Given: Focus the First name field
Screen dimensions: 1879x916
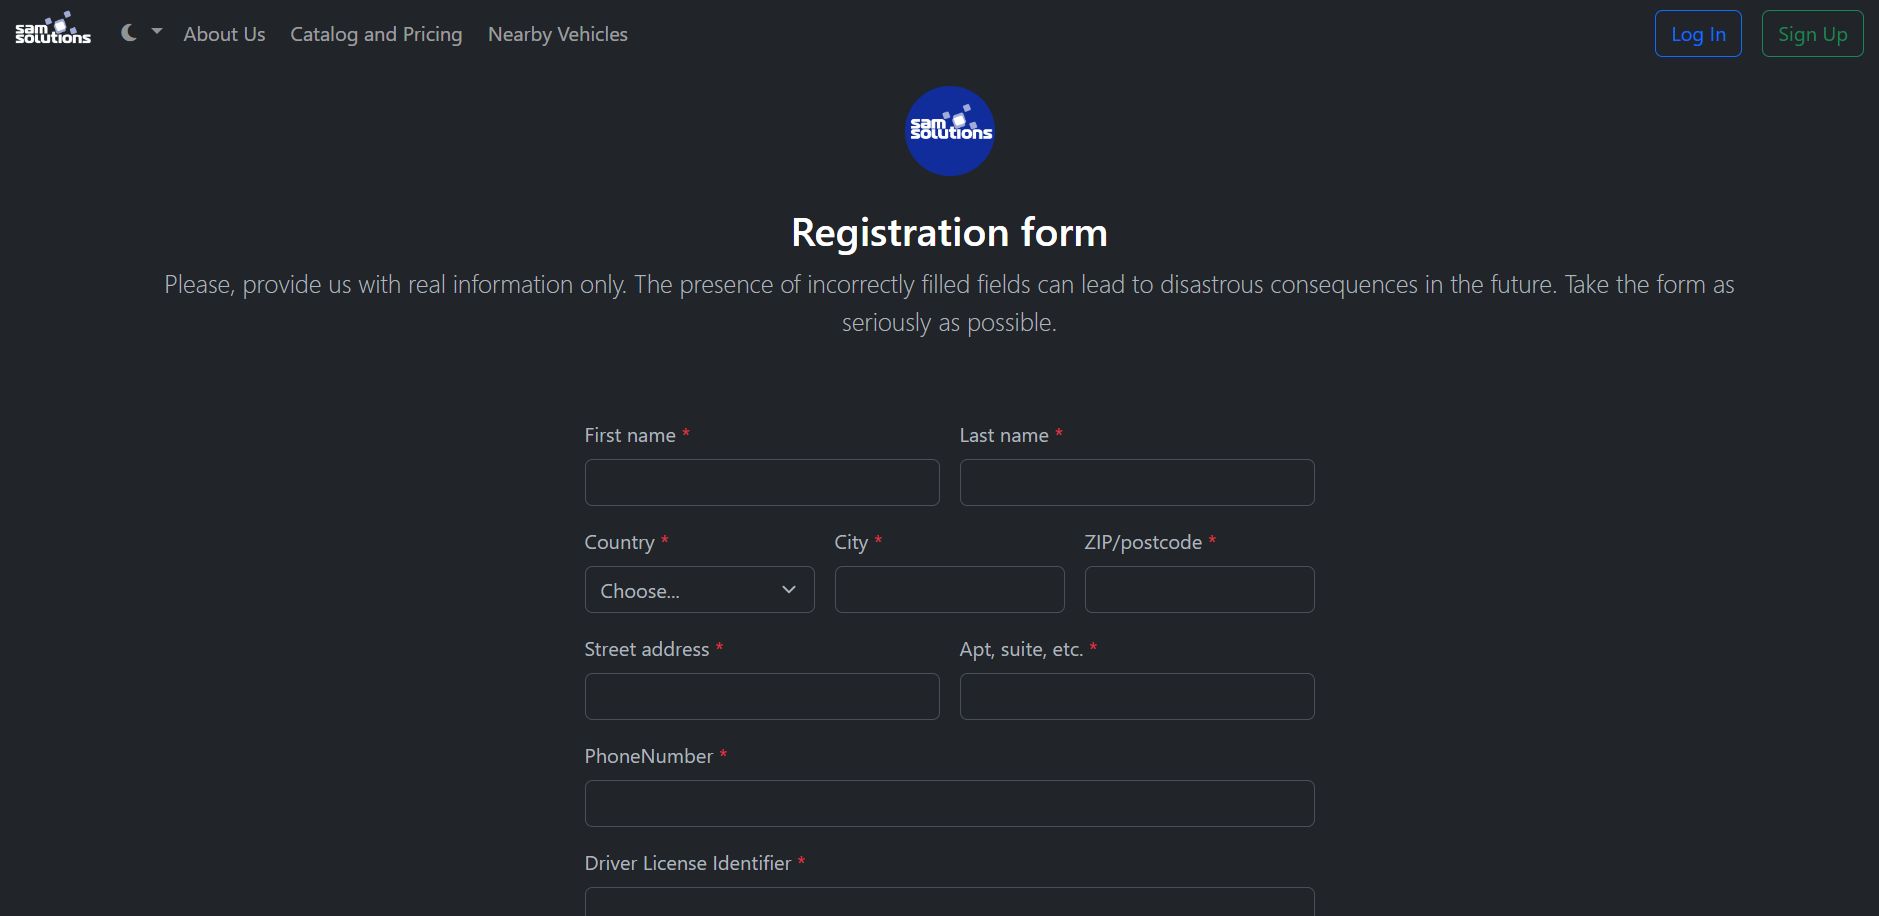Looking at the screenshot, I should [x=762, y=483].
